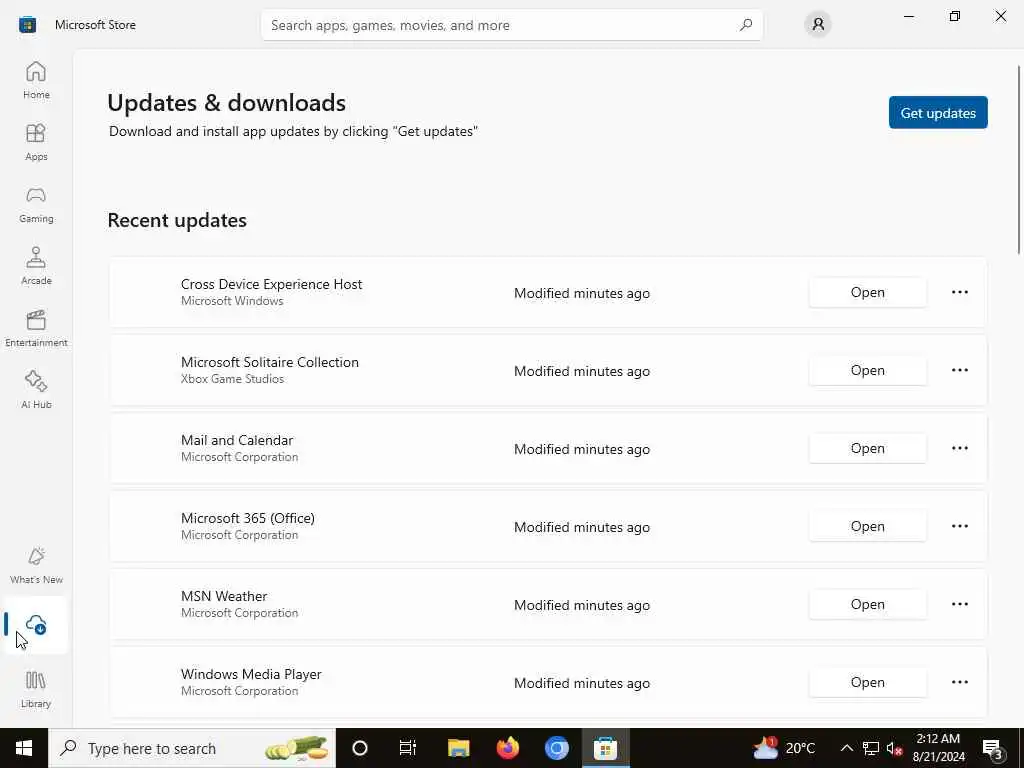Open What's New in the sidebar
Image resolution: width=1024 pixels, height=768 pixels.
[x=36, y=566]
